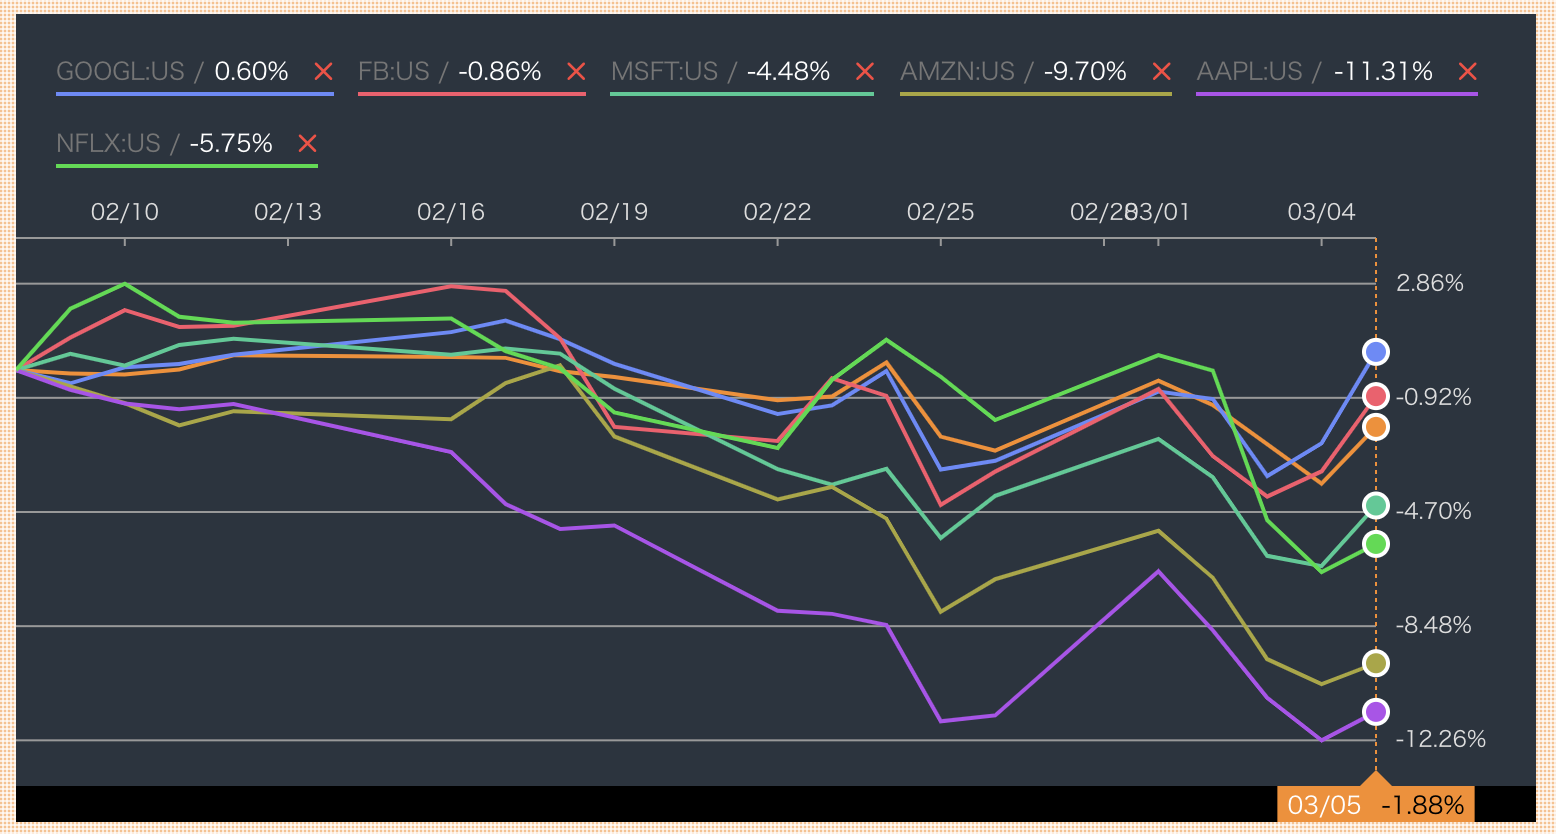Select the -9.70% value for AMZN
This screenshot has width=1556, height=834.
coord(1085,72)
